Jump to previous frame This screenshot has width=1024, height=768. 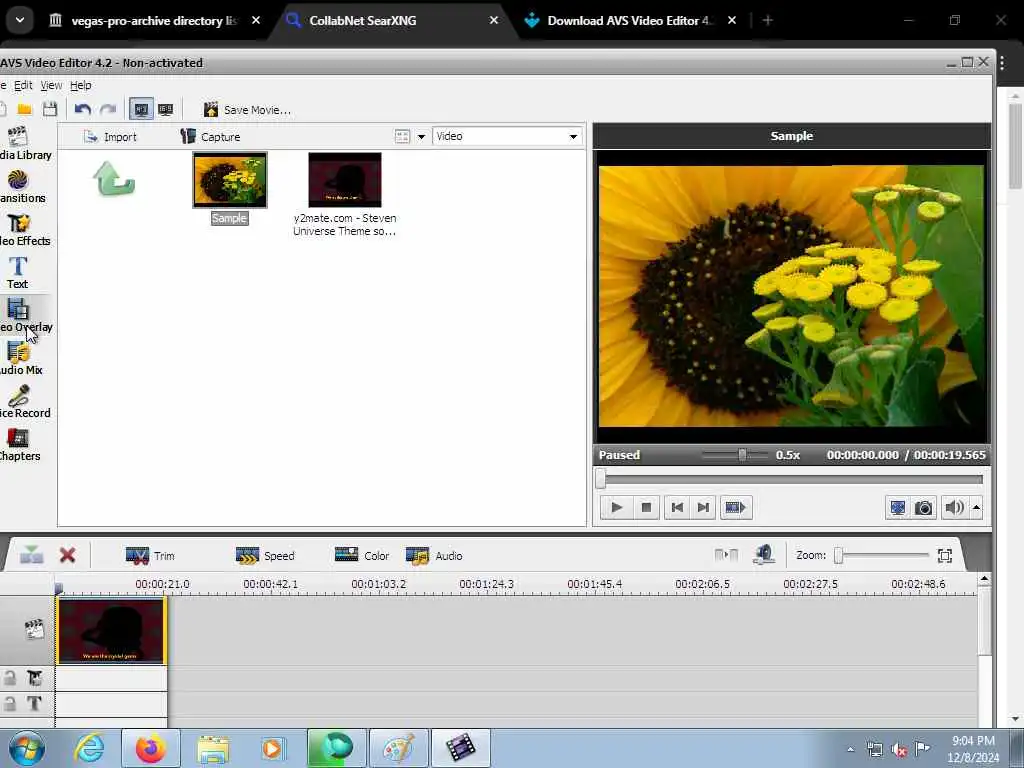click(x=677, y=507)
